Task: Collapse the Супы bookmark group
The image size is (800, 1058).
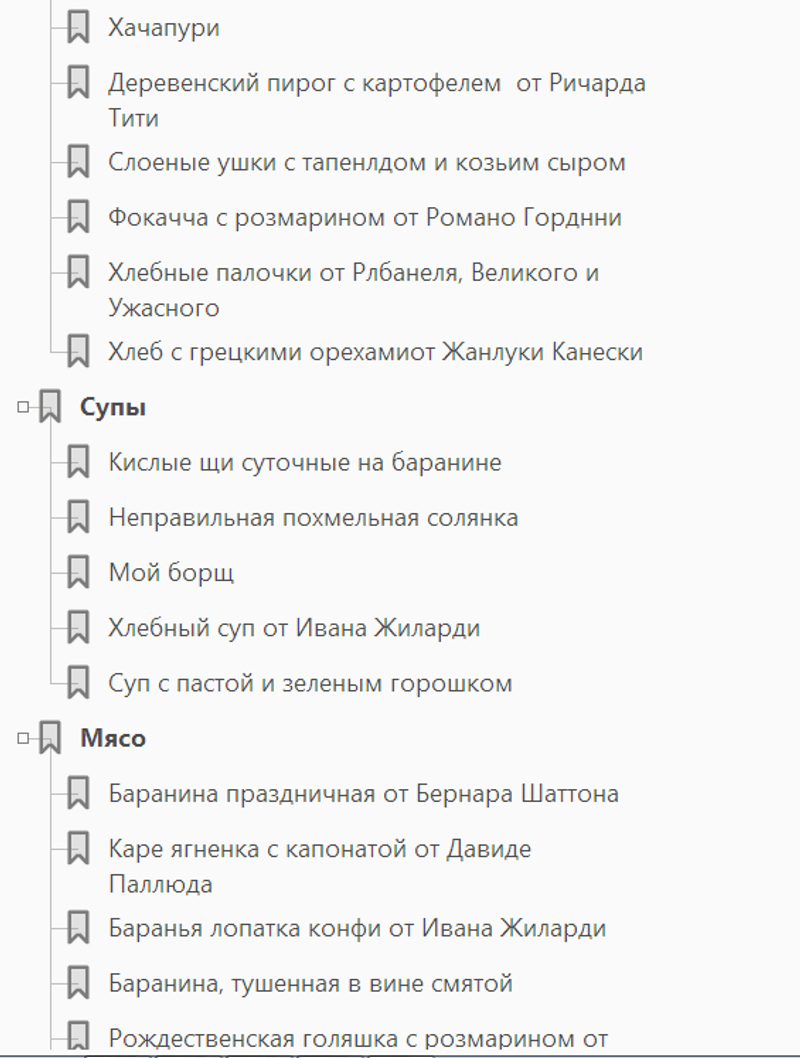Action: (x=23, y=407)
